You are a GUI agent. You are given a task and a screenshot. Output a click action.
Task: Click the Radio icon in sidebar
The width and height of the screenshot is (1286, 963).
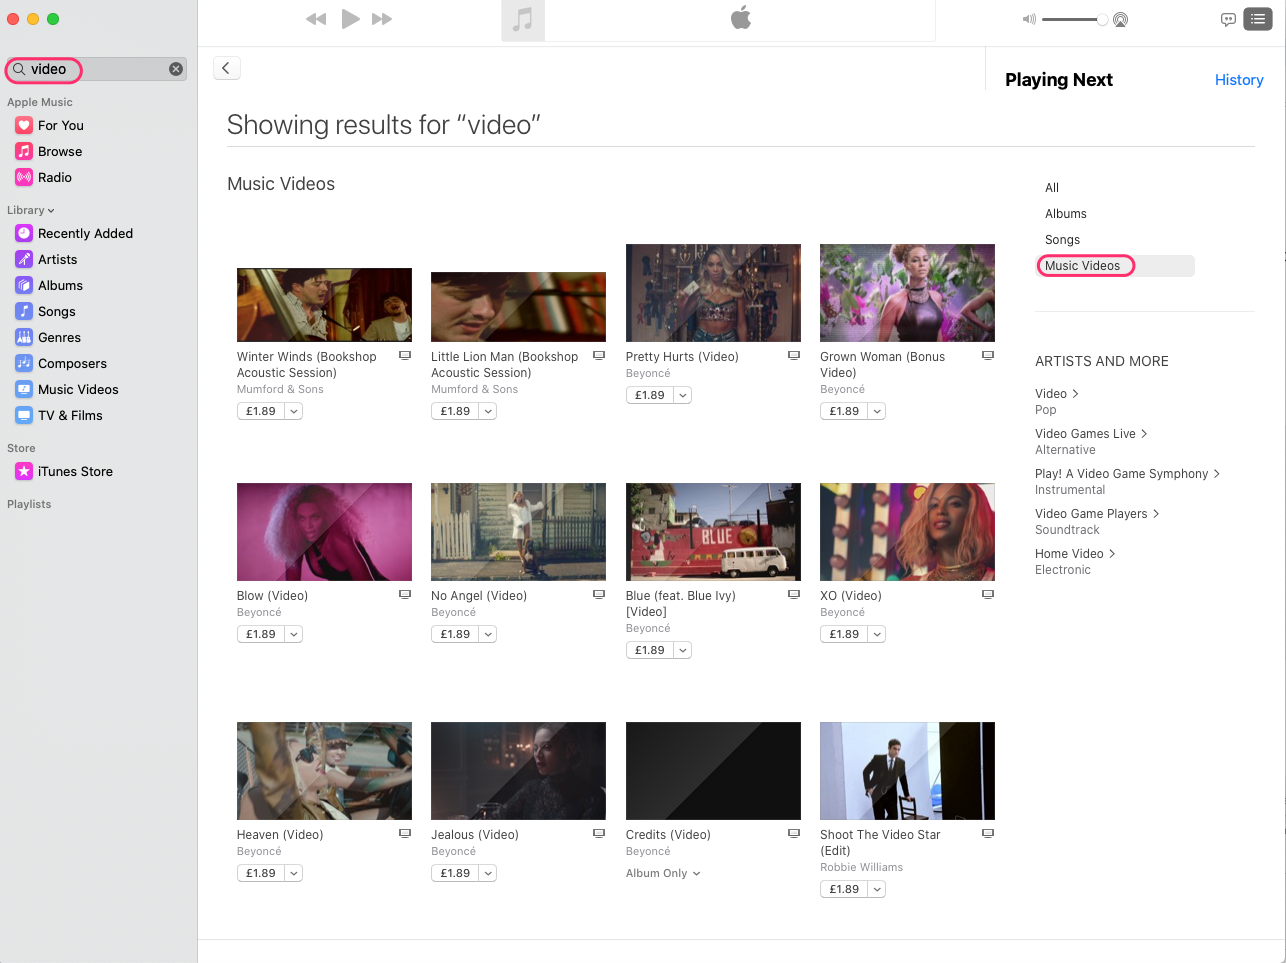click(x=24, y=177)
